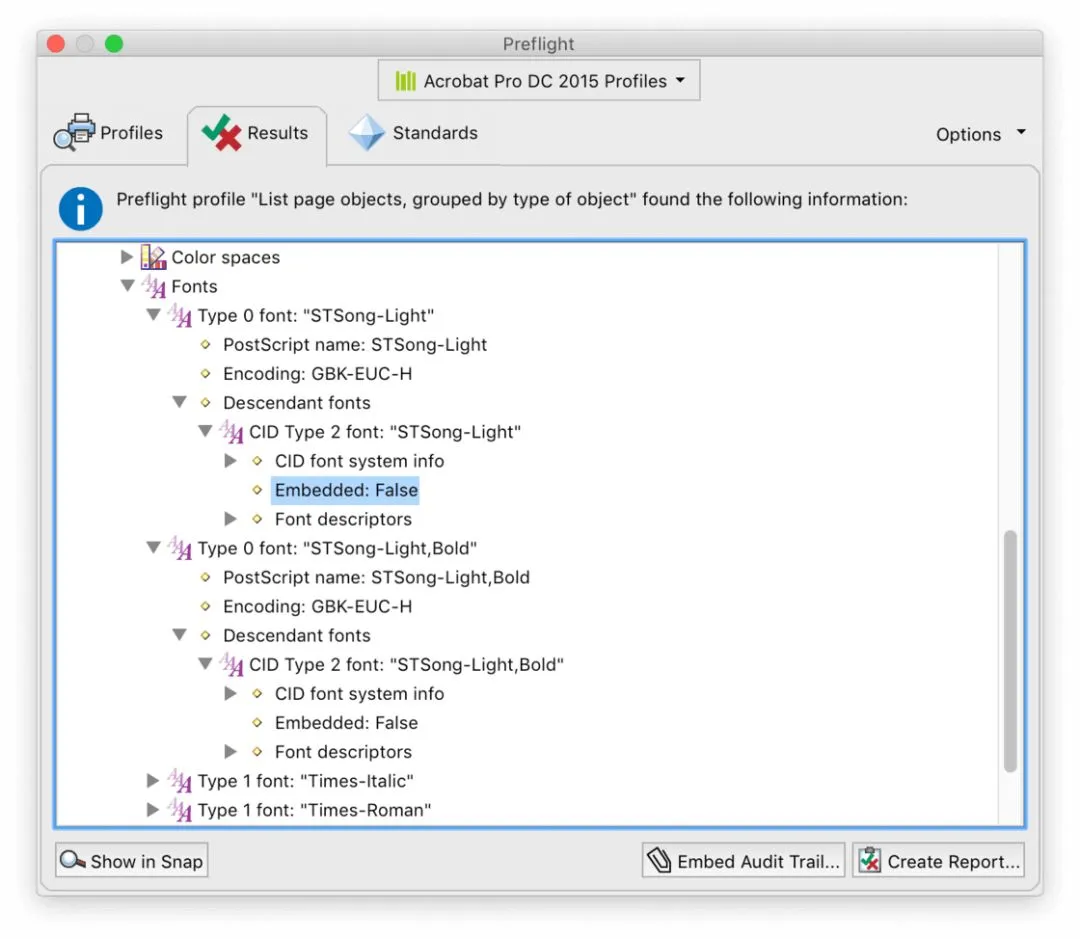Open Acrobat Pro DC 2015 Profiles dropdown
The height and width of the screenshot is (939, 1080).
[539, 81]
